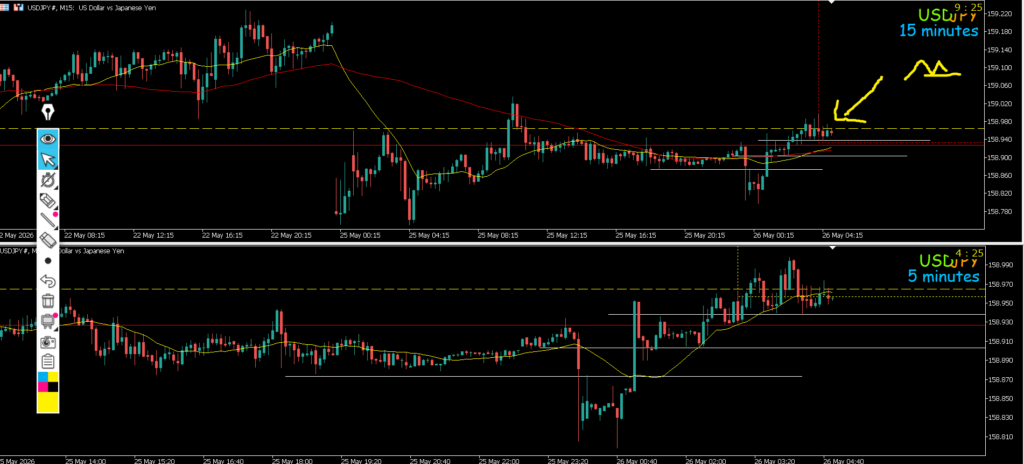The image size is (1024, 464).
Task: Toggle the eye visibility button
Action: coord(48,139)
